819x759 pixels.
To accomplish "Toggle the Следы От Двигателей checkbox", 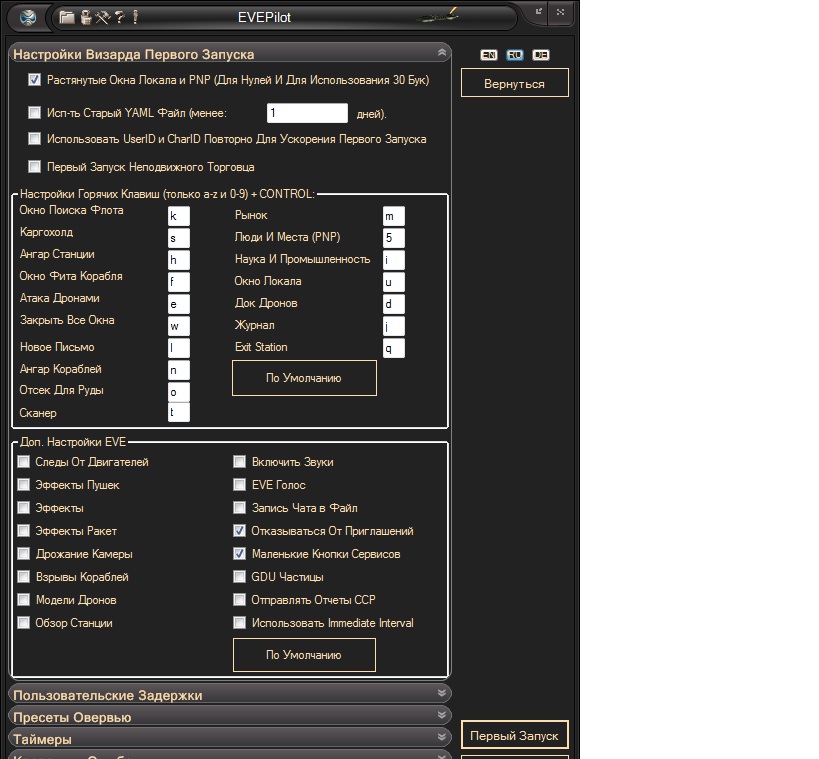I will click(24, 462).
